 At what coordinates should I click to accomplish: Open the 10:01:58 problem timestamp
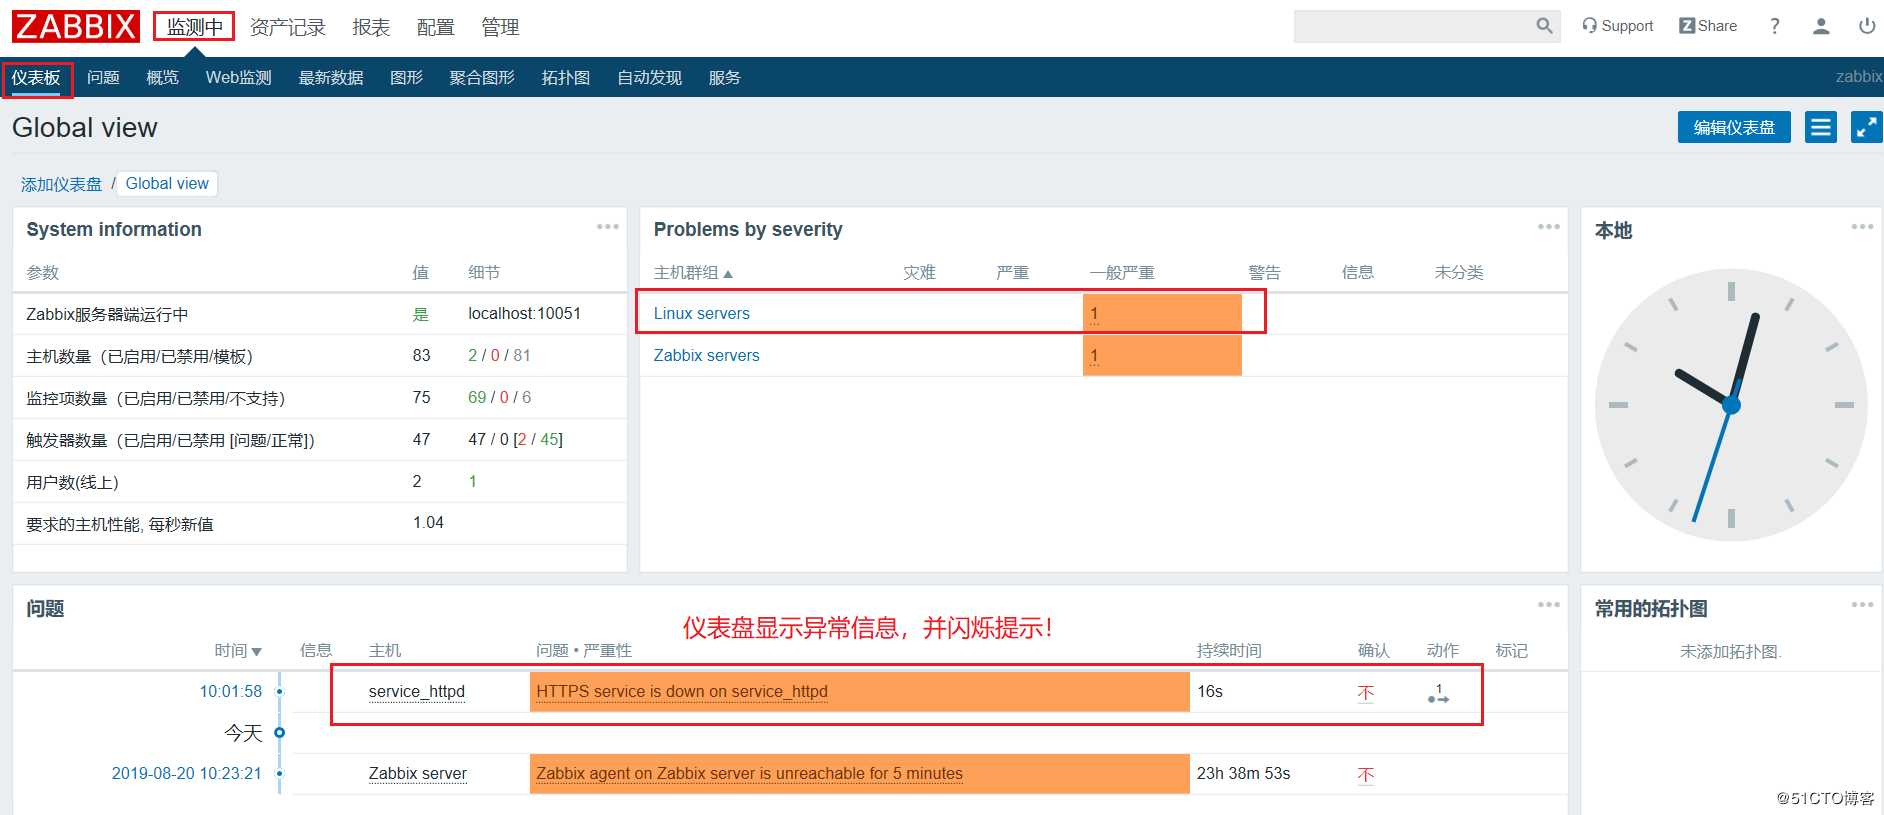[x=231, y=692]
